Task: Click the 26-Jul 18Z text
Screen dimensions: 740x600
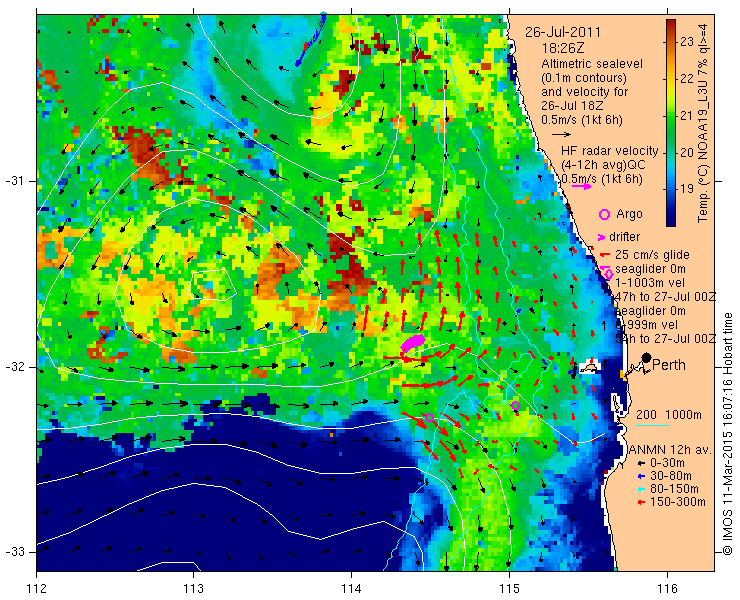Action: pyautogui.click(x=571, y=106)
